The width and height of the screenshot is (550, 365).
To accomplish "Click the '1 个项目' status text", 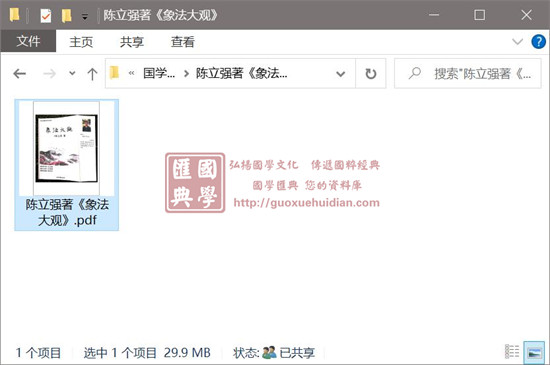I will click(x=38, y=353).
